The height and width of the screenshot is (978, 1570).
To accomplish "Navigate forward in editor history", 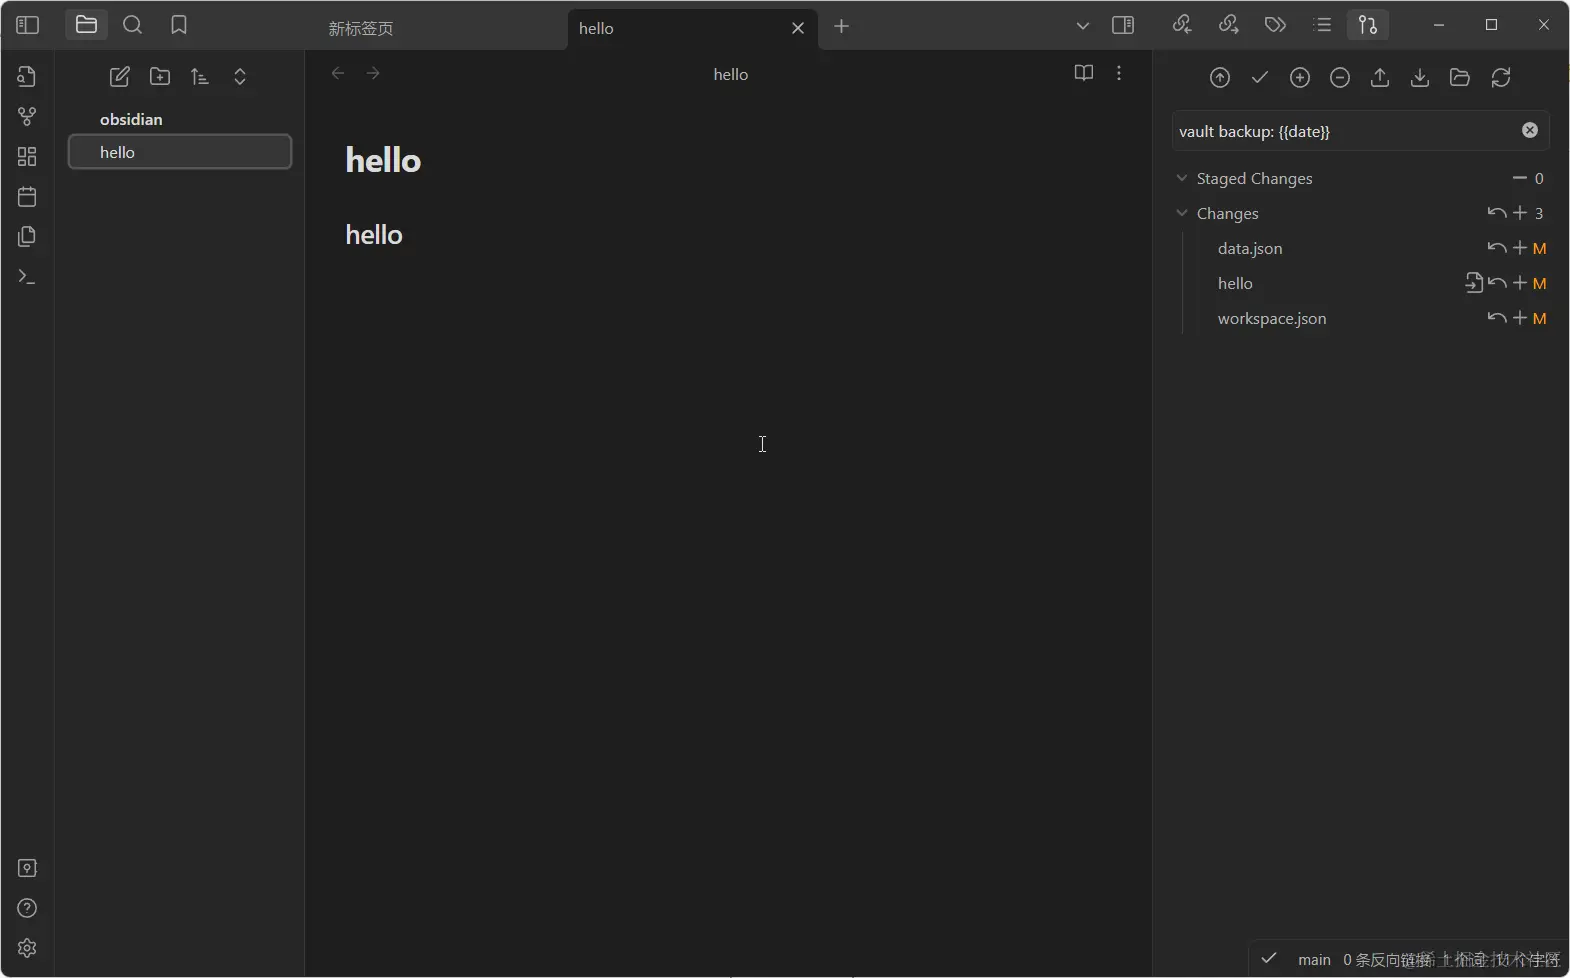I will pos(373,73).
